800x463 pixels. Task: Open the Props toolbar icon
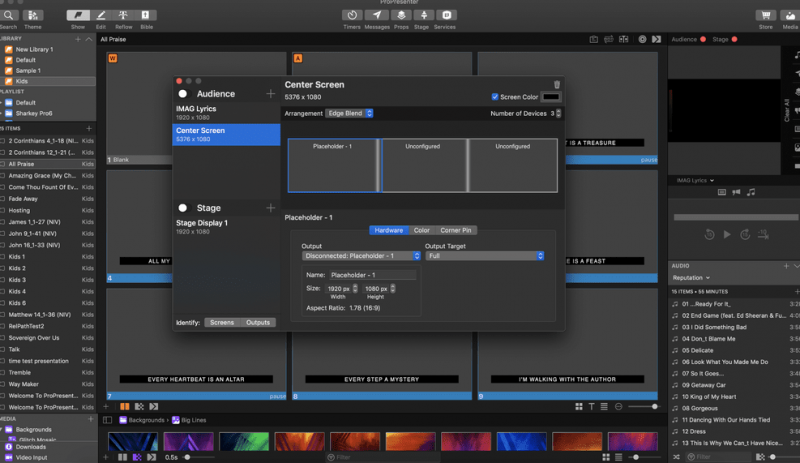(x=400, y=15)
